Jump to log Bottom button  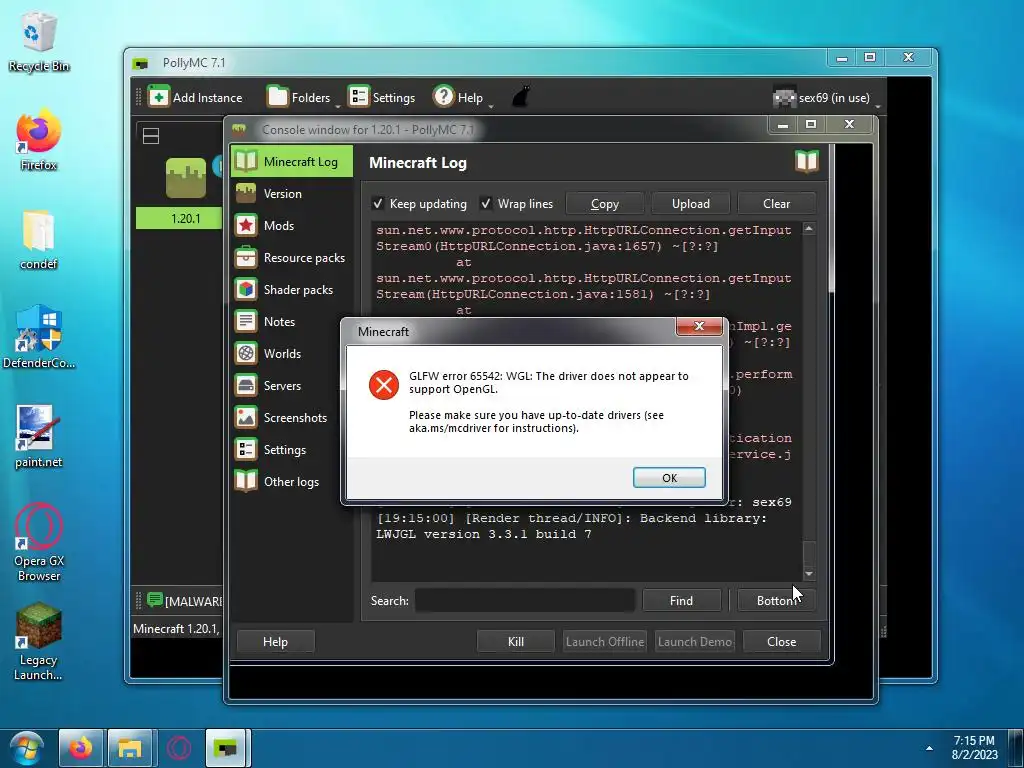(776, 600)
